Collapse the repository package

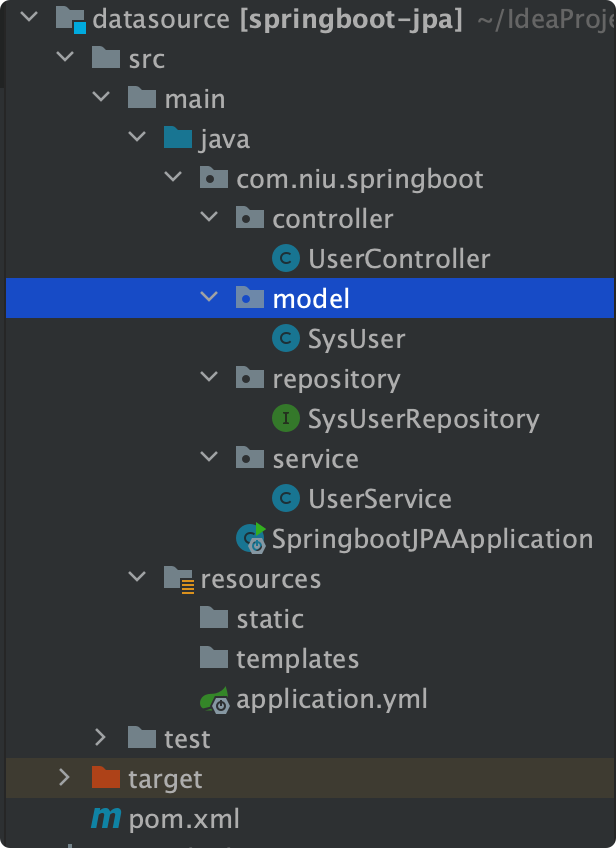(209, 378)
